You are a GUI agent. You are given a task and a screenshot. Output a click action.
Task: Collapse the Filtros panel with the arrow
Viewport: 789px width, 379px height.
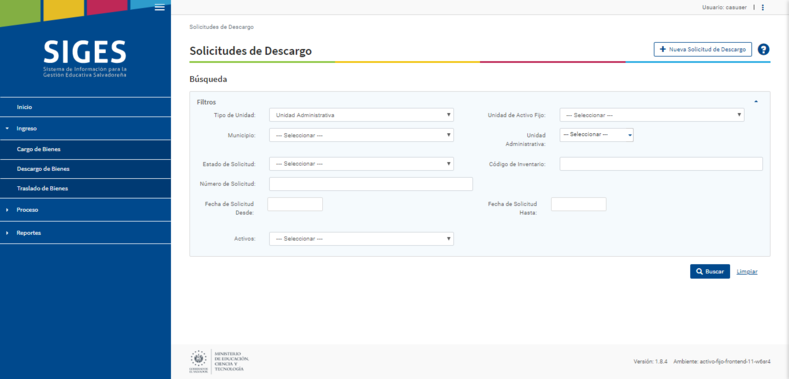[756, 102]
